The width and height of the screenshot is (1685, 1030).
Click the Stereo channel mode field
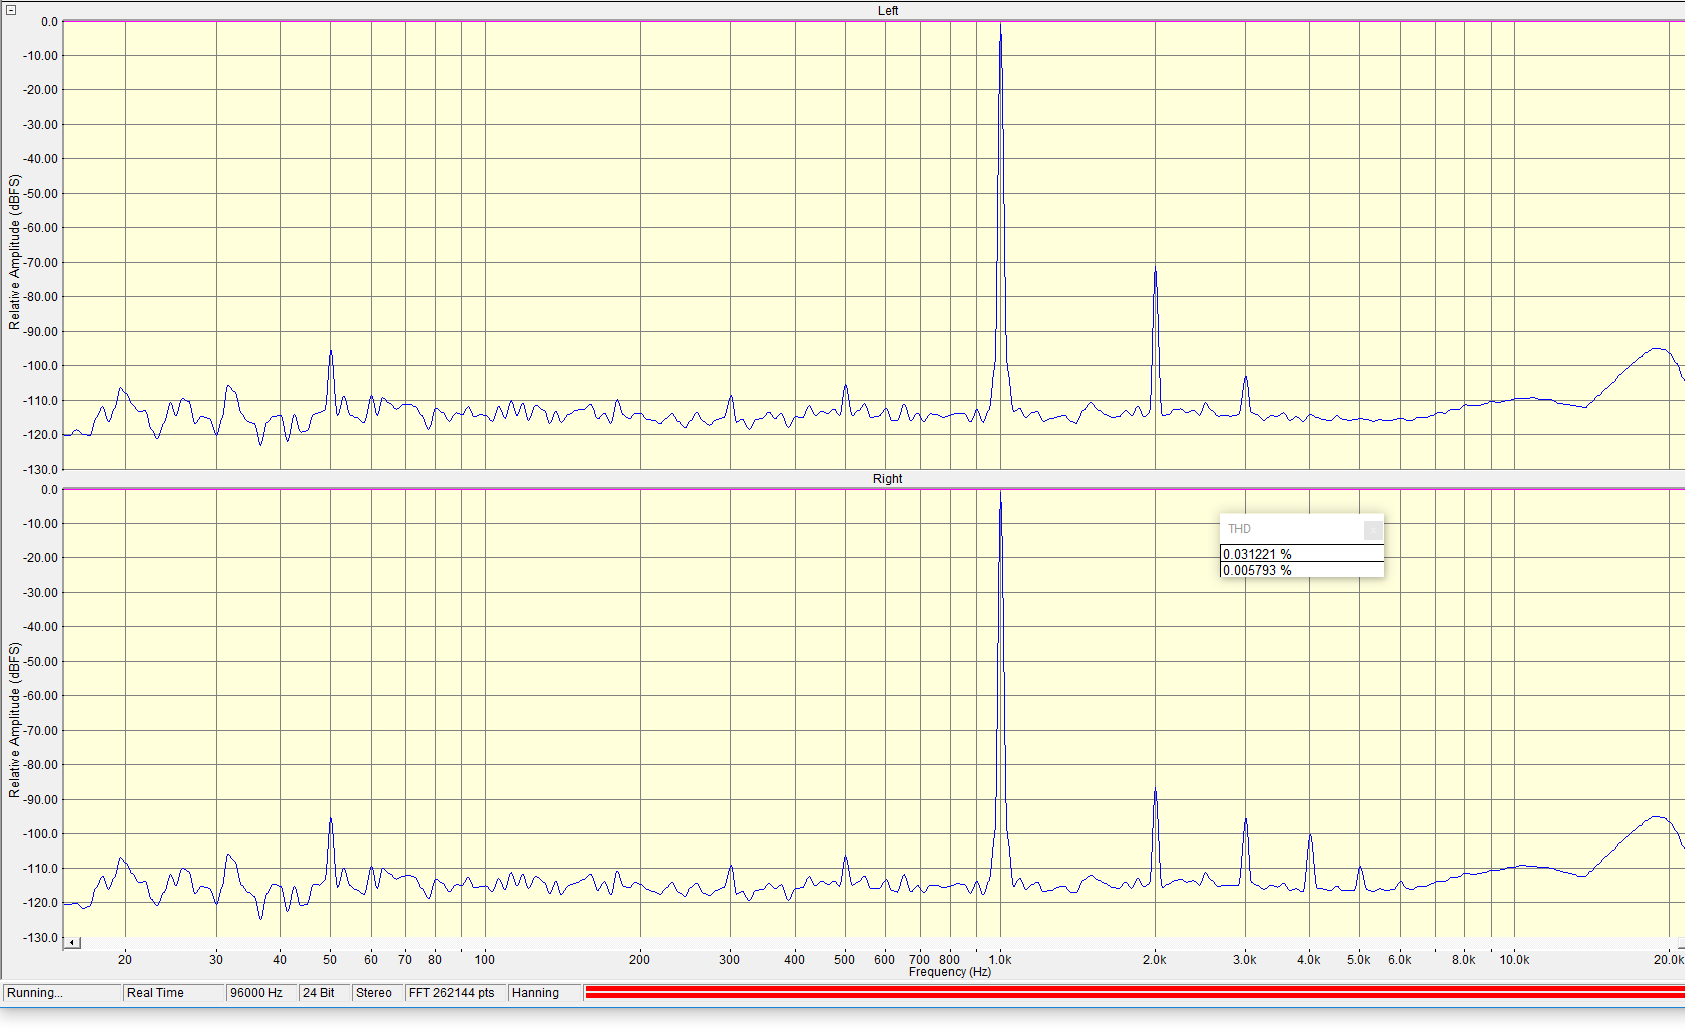(378, 993)
